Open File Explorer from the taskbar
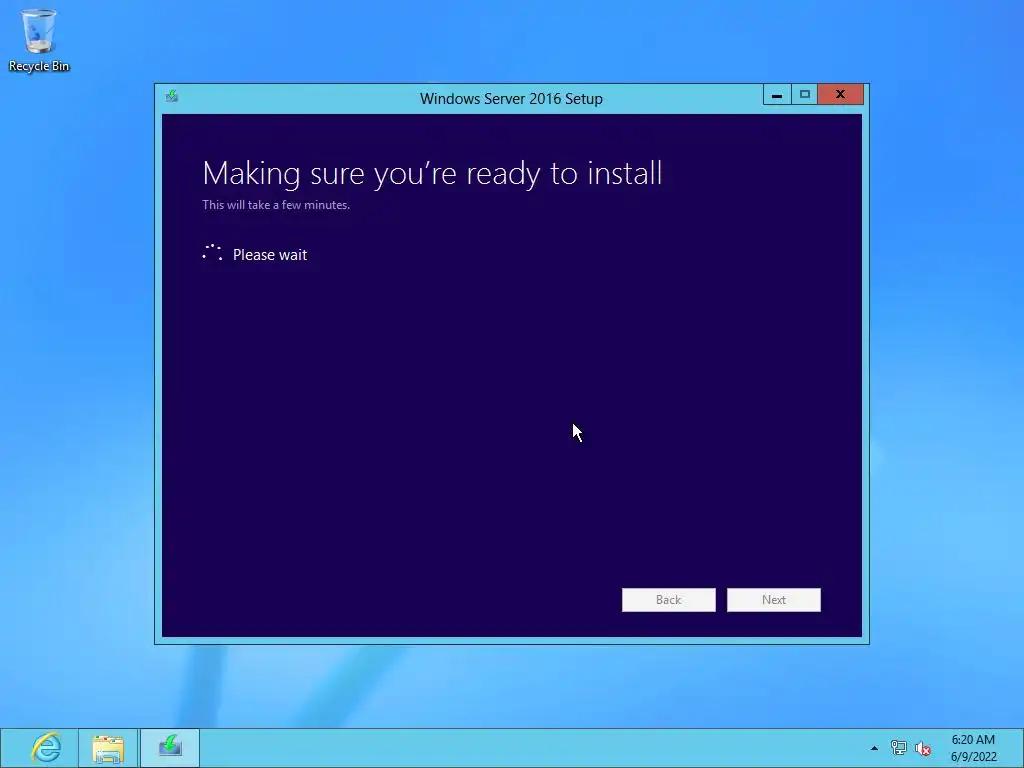This screenshot has width=1024, height=768. tap(108, 748)
